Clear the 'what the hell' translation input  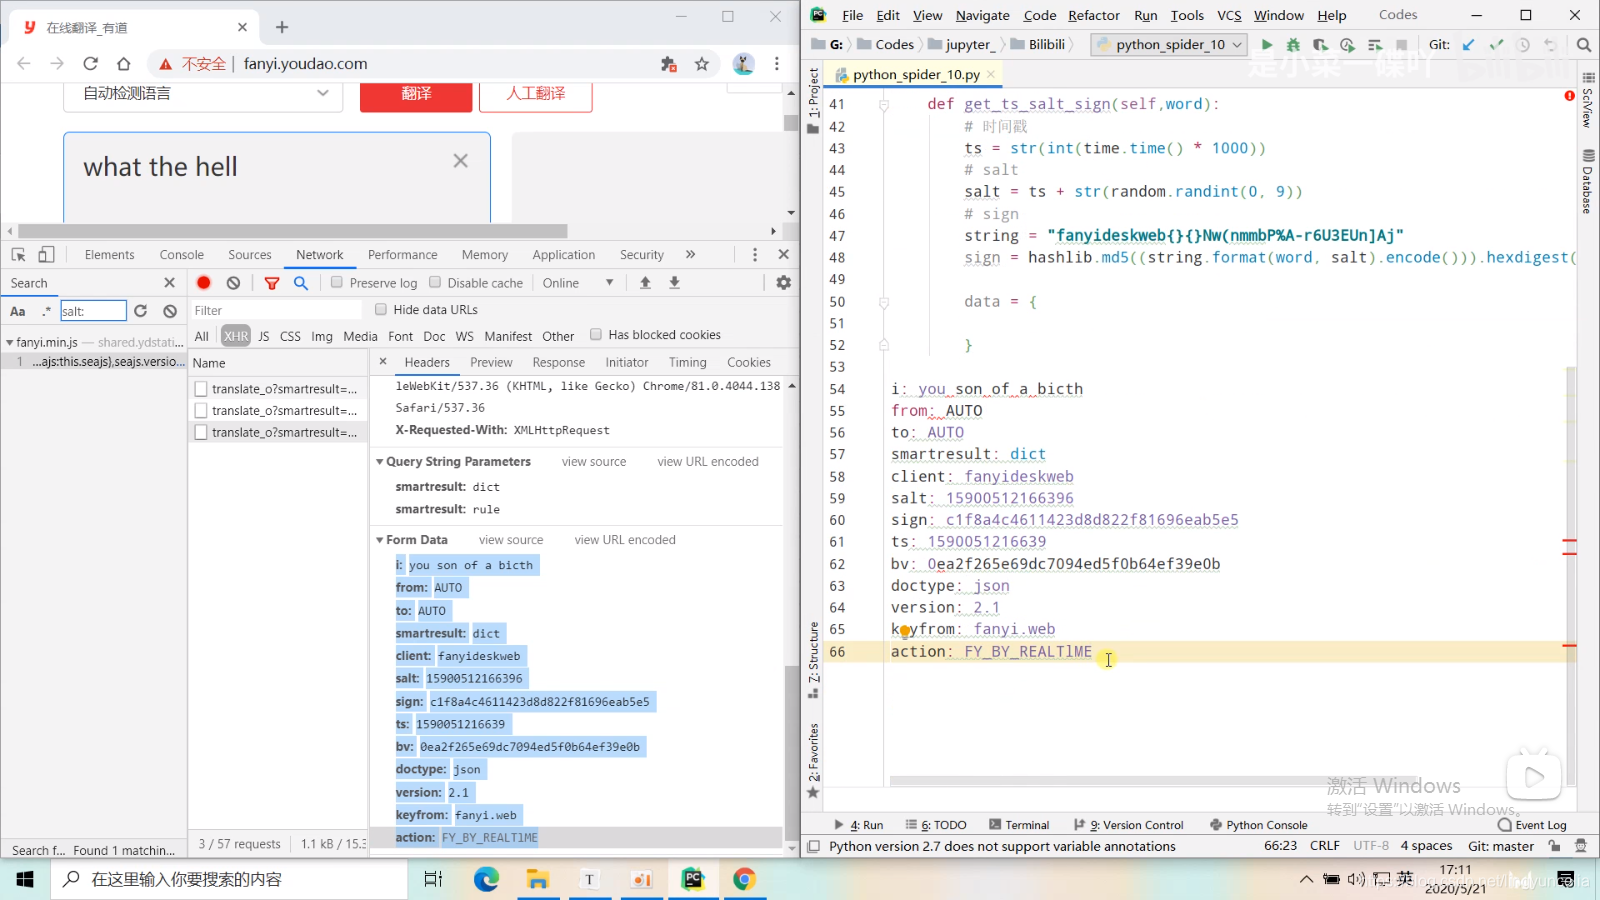(460, 161)
